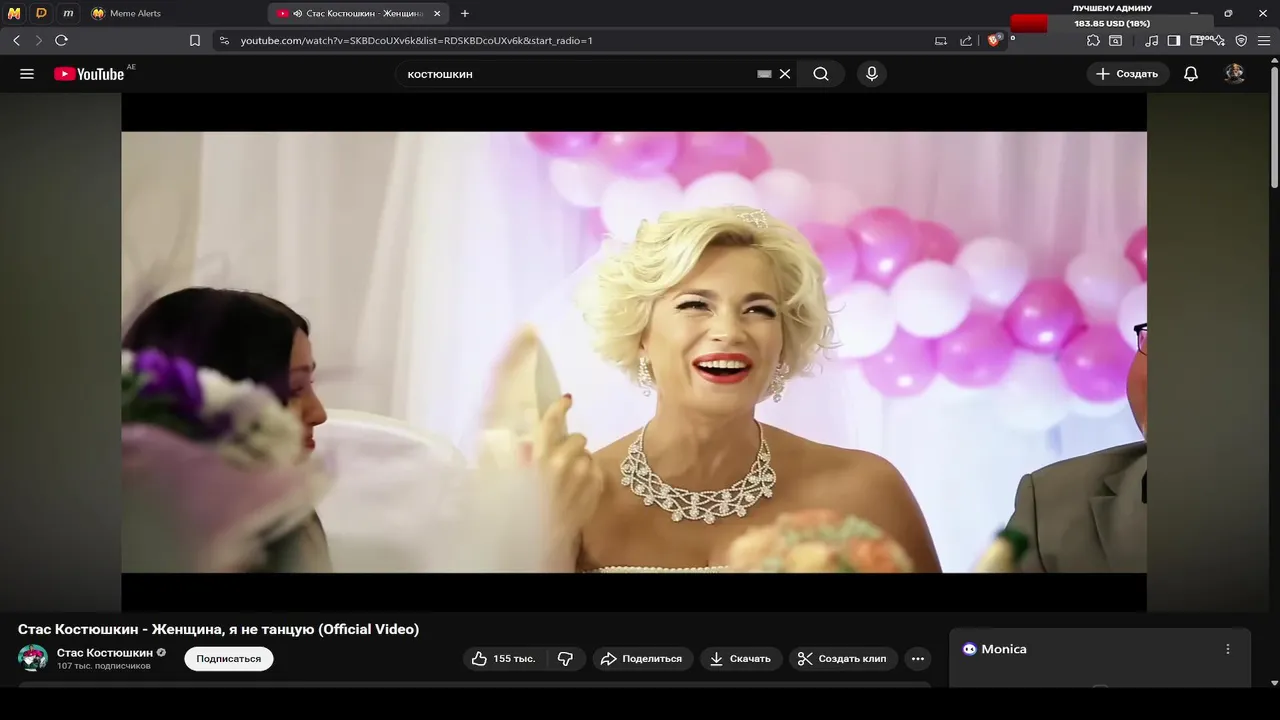
Task: Open site settings icon in address bar
Action: (x=224, y=41)
